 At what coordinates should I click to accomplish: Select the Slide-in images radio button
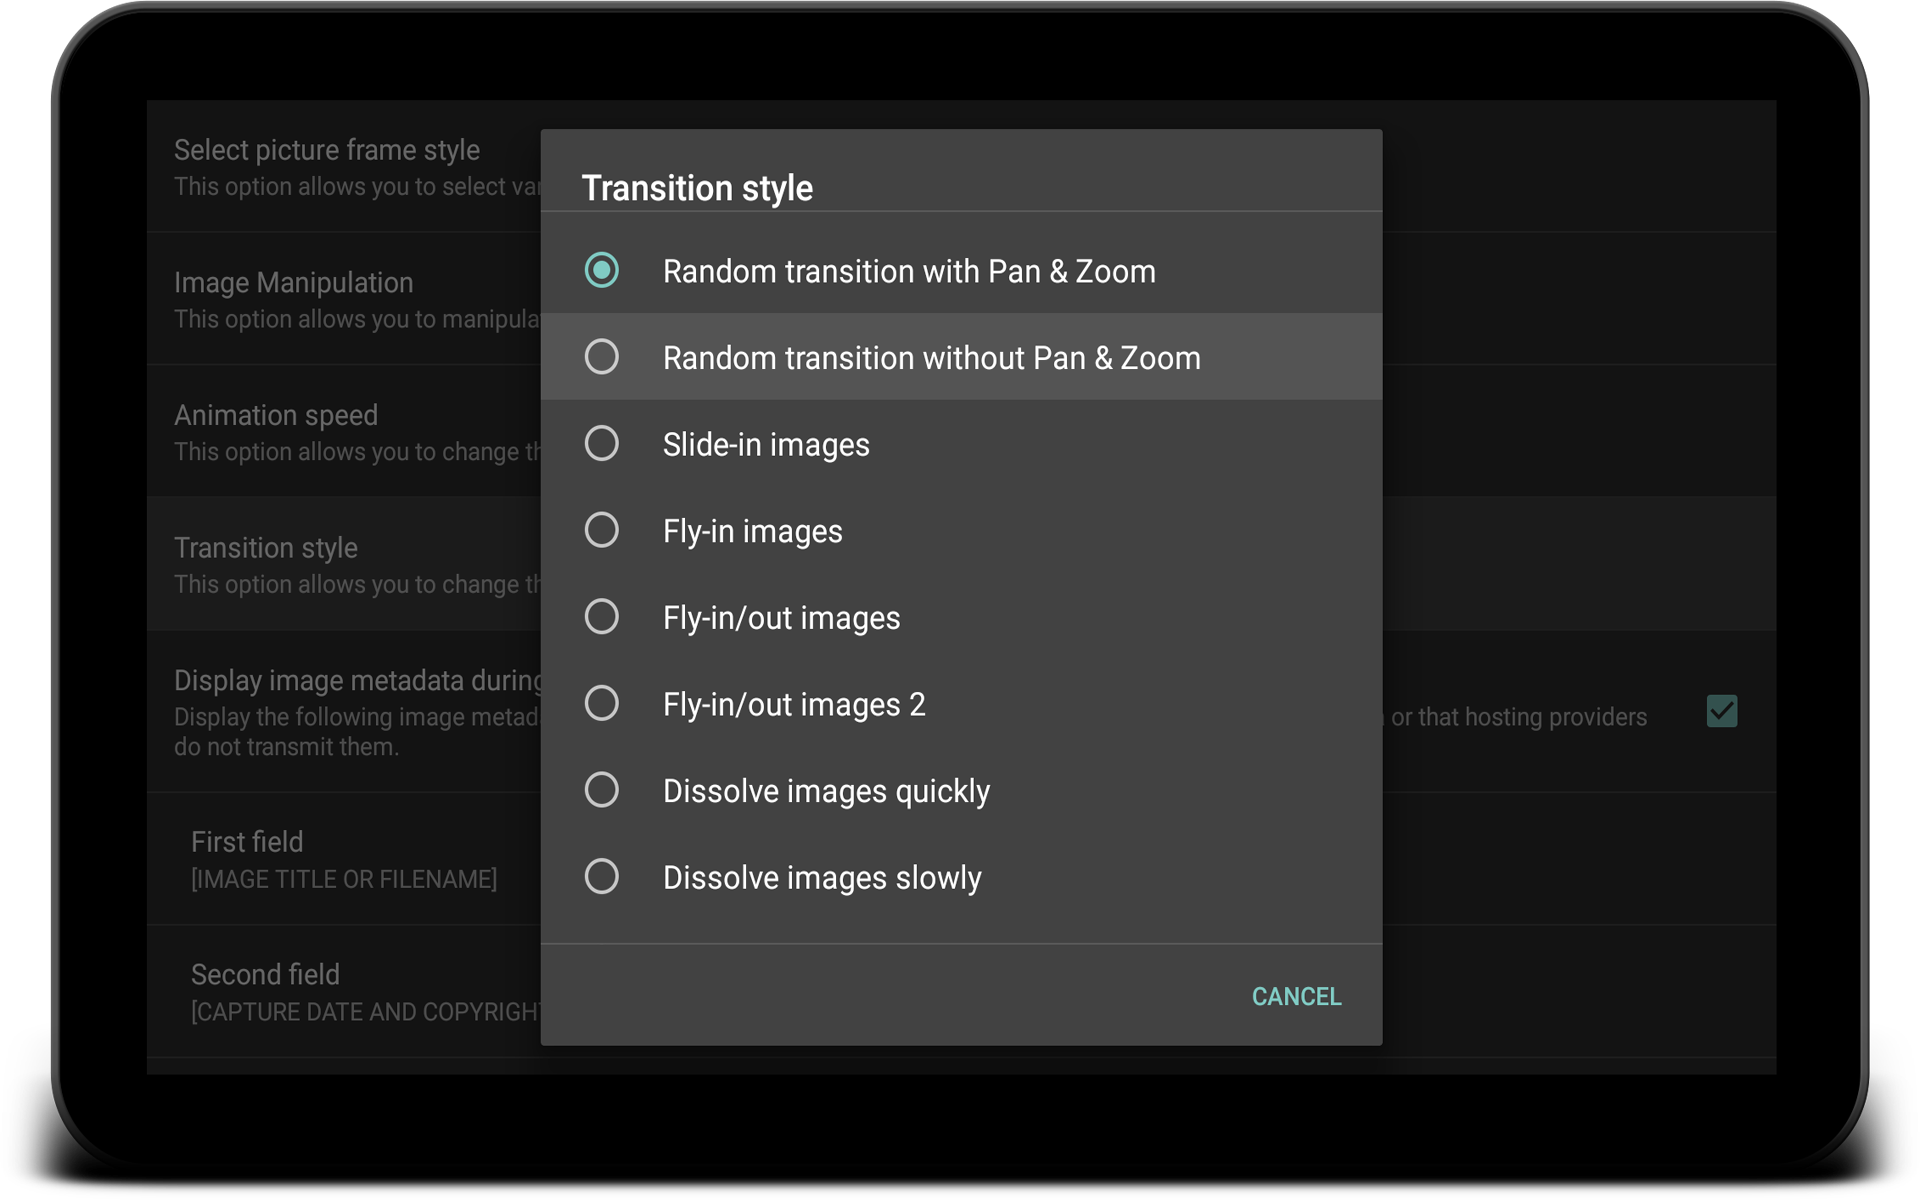(x=601, y=443)
